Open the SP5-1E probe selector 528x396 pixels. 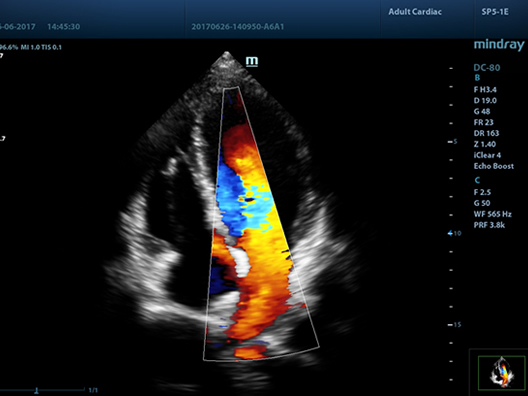coord(495,12)
